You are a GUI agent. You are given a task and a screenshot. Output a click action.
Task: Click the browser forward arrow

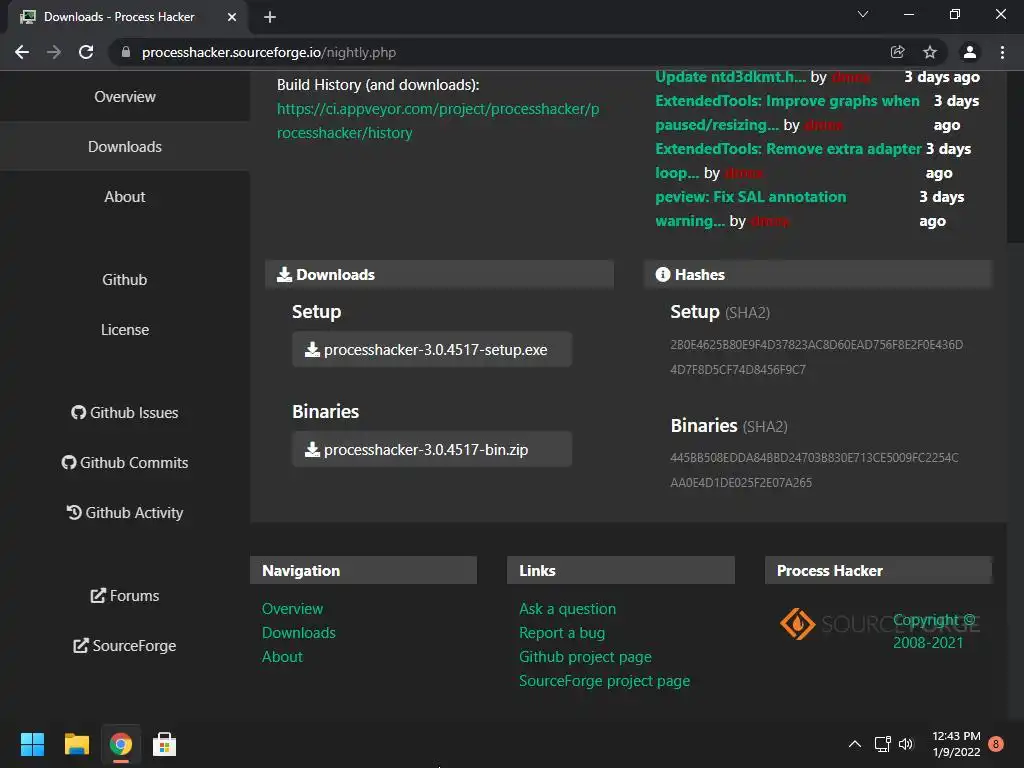[x=54, y=52]
